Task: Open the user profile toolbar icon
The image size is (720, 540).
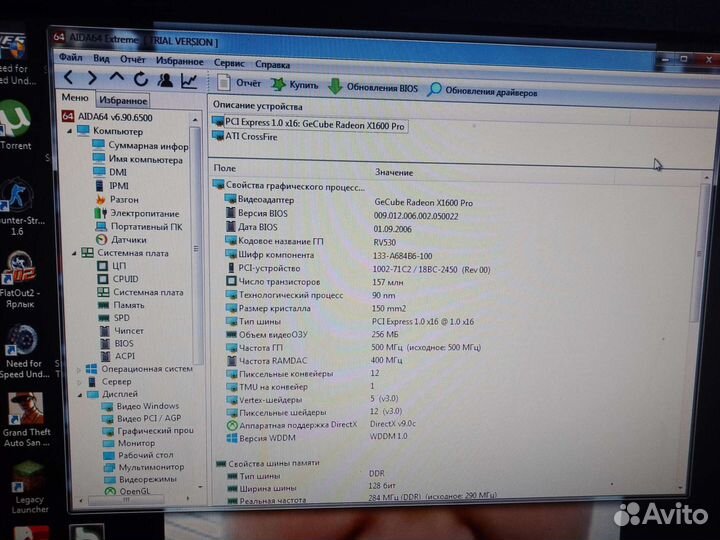Action: [165, 80]
